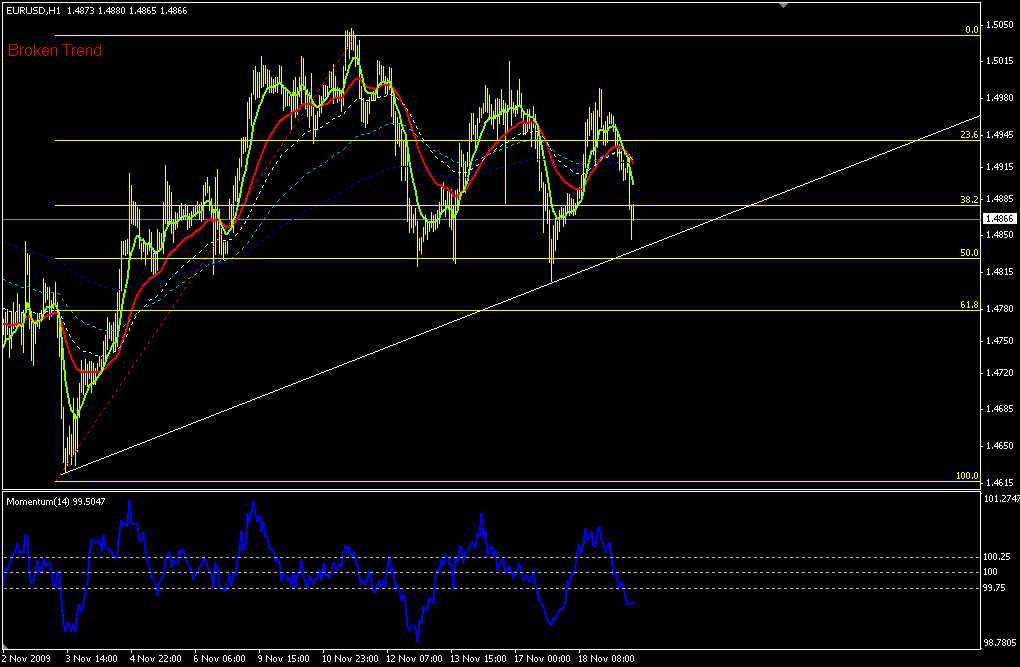This screenshot has width=1020, height=667.
Task: Click the 18 Nov 08:00 time label
Action: pos(606,659)
